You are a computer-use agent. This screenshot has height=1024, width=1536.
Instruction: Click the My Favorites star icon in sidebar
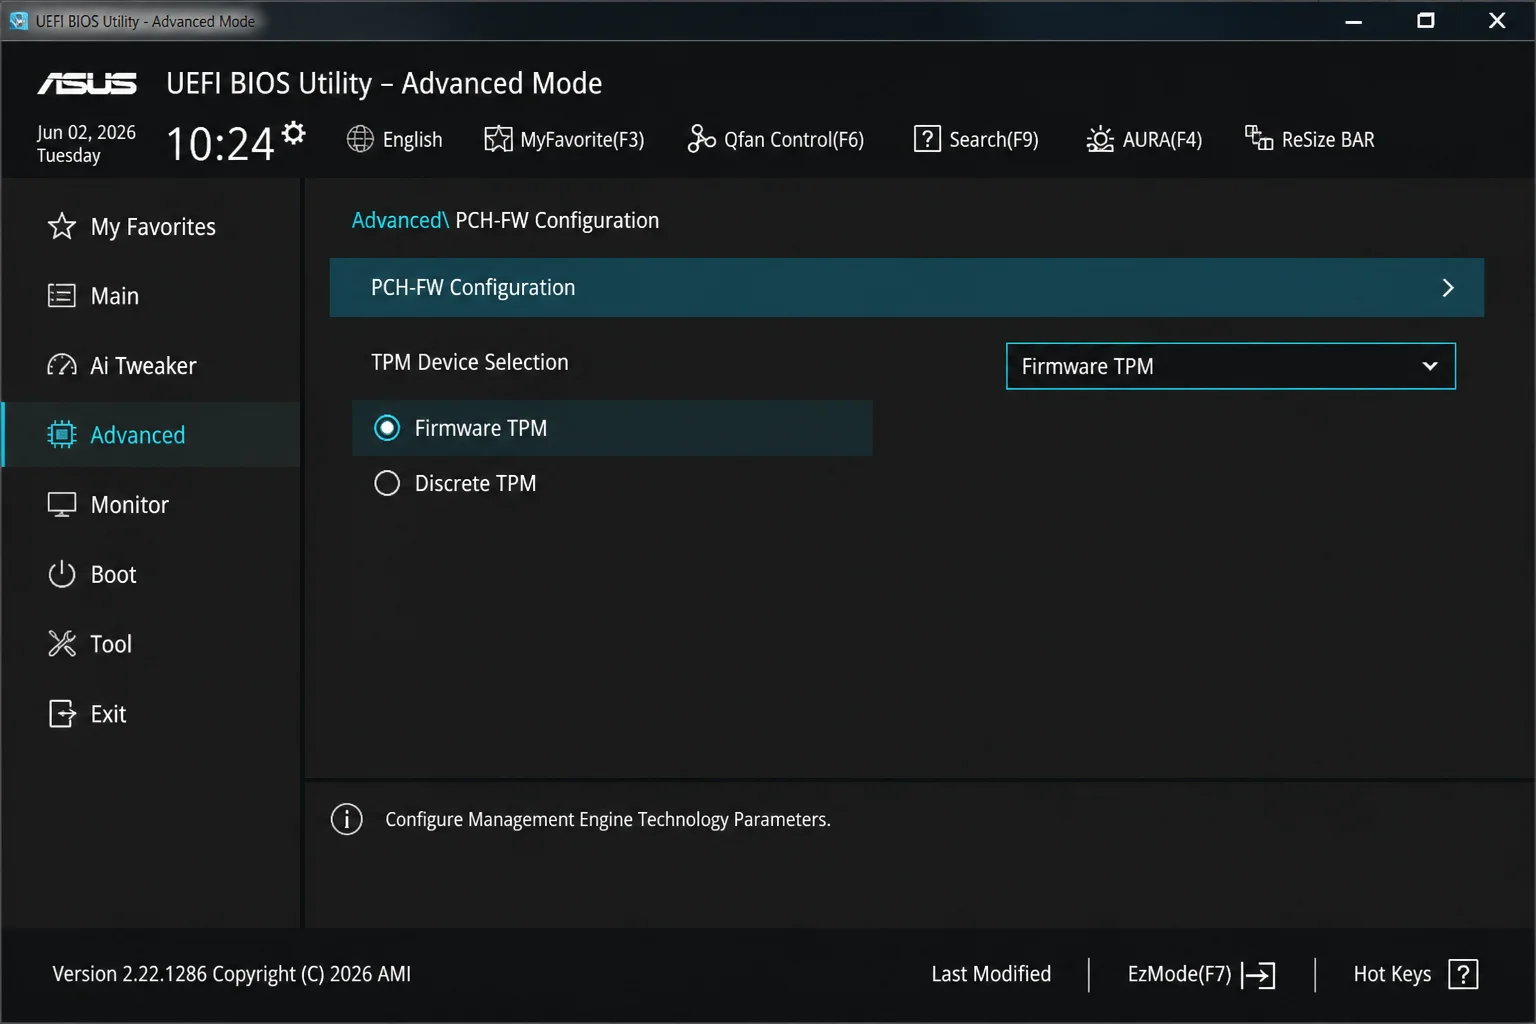tap(62, 226)
